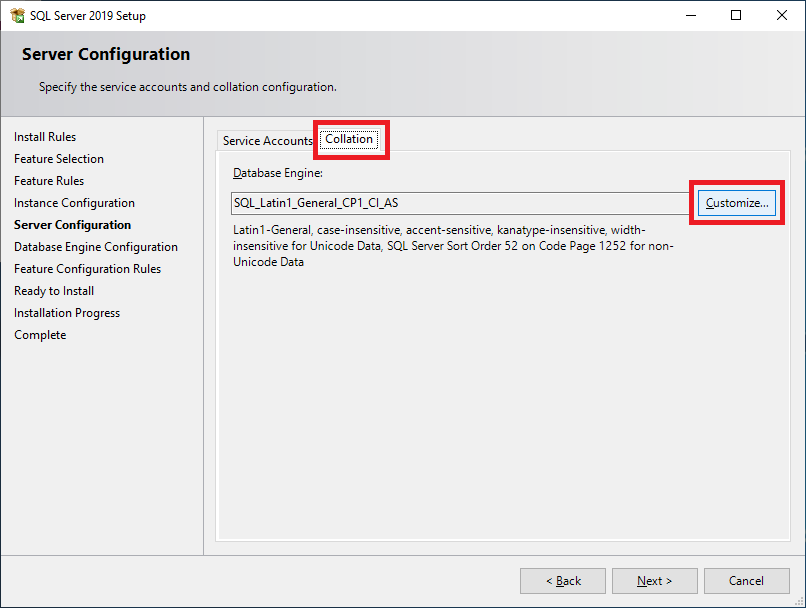The image size is (806, 608).
Task: Click the Server Configuration step
Action: pos(72,225)
